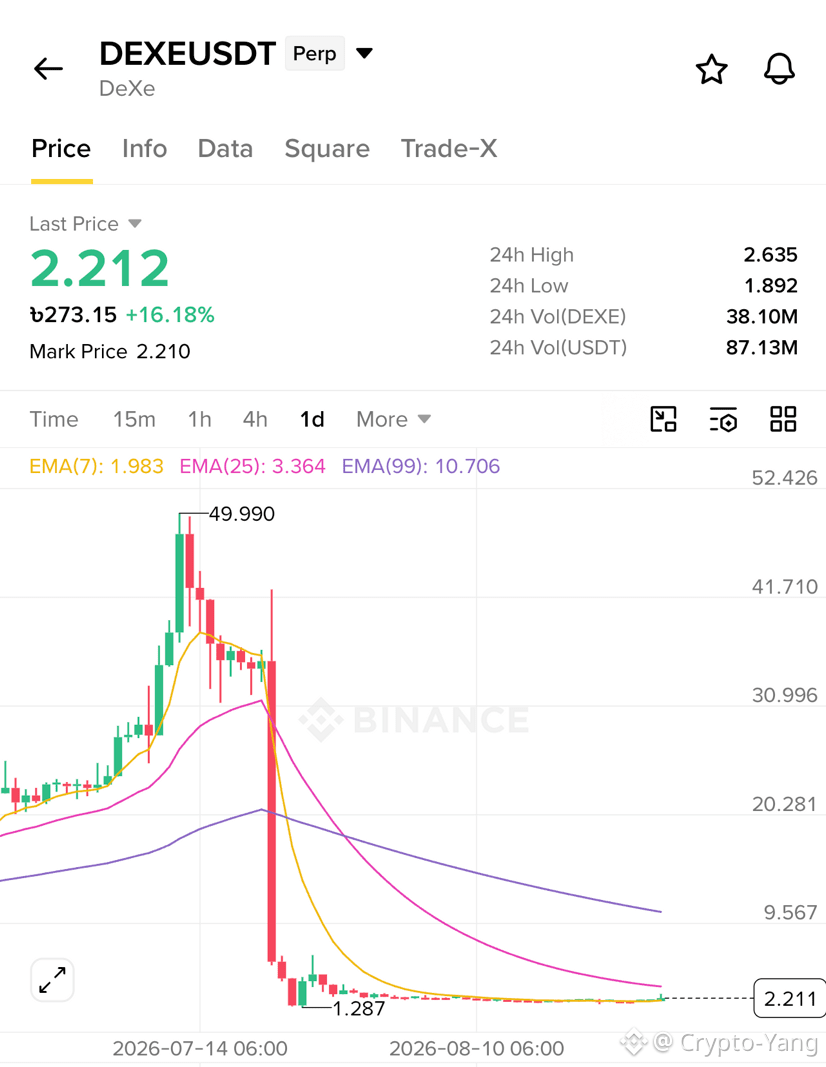Click the 9.567 price axis label

tap(791, 912)
